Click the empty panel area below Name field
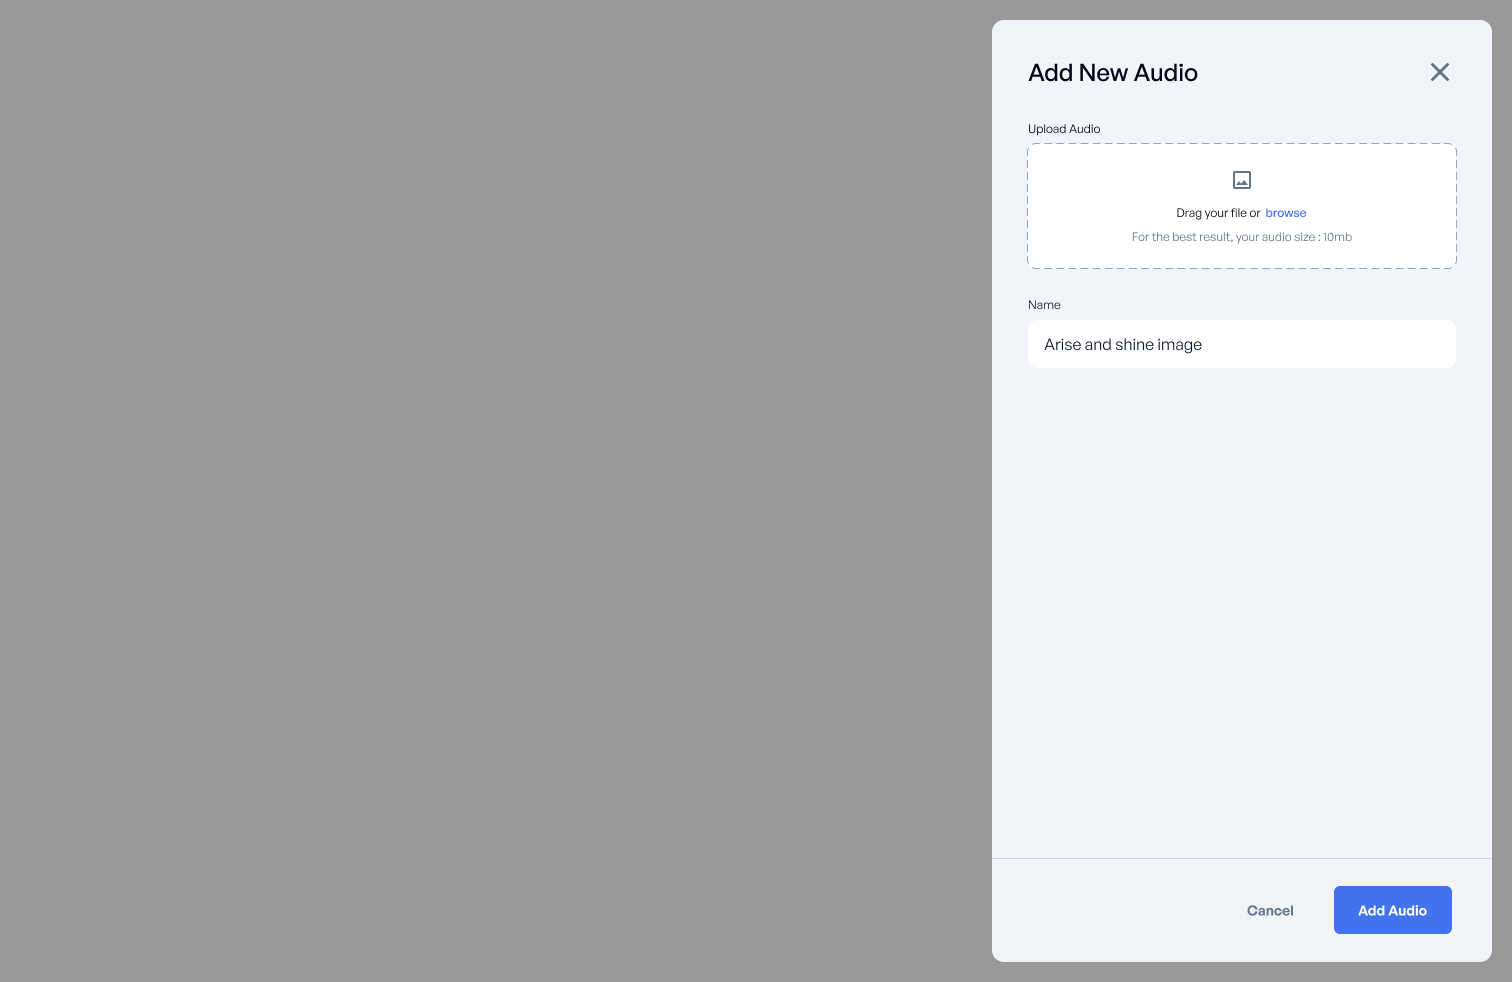Viewport: 1512px width, 982px height. coord(1242,610)
